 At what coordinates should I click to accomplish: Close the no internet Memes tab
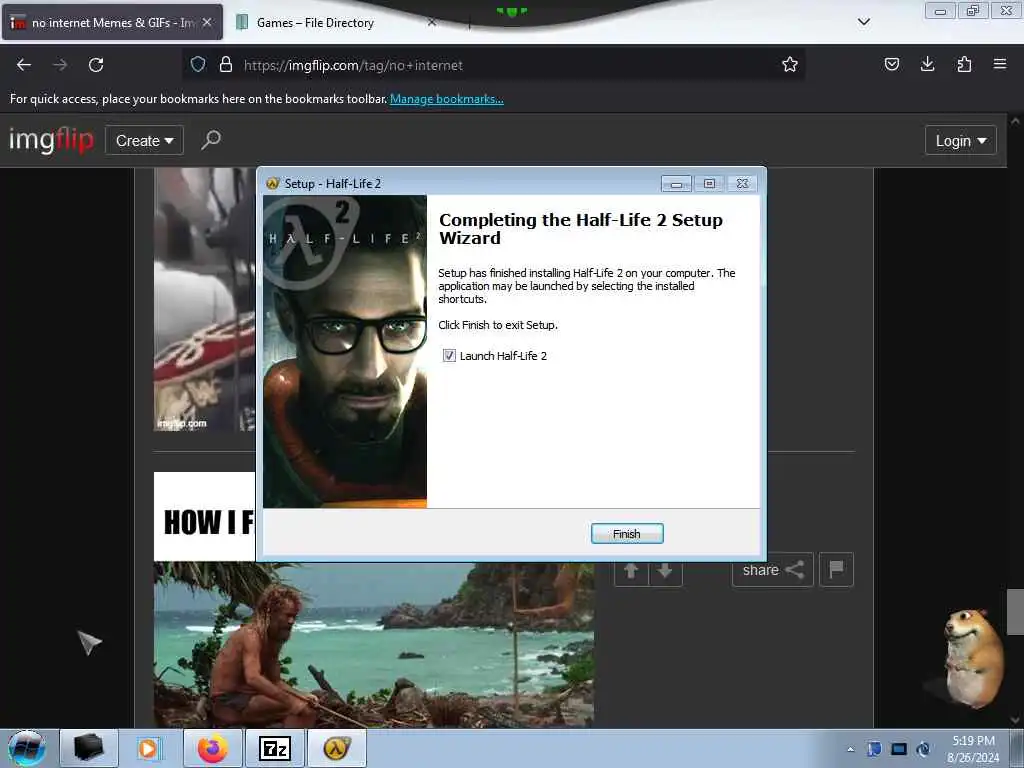[x=207, y=22]
